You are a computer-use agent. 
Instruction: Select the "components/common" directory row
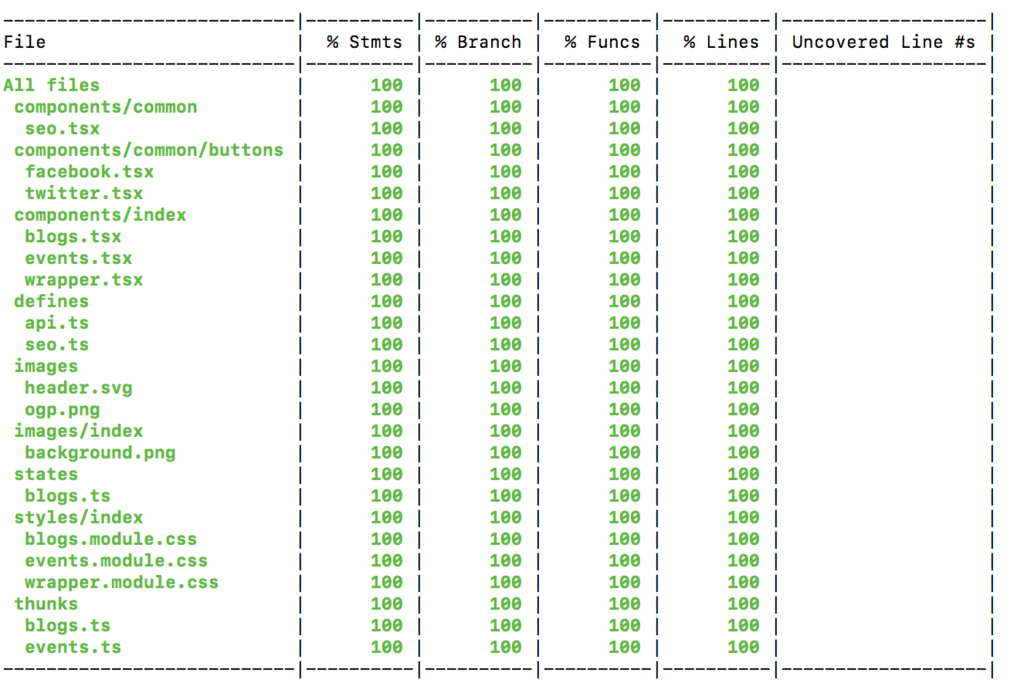[106, 107]
